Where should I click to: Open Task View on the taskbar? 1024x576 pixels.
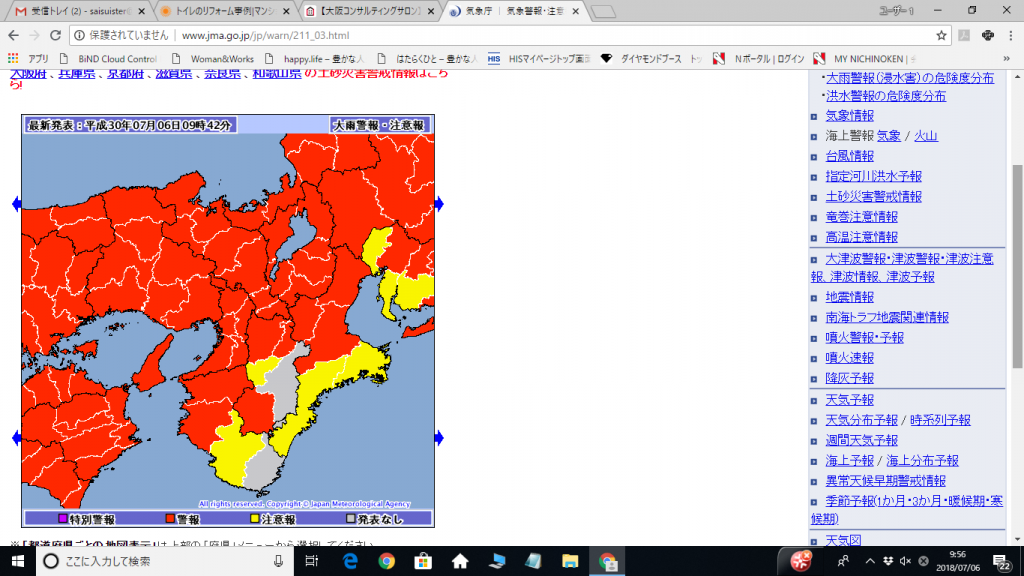[311, 561]
